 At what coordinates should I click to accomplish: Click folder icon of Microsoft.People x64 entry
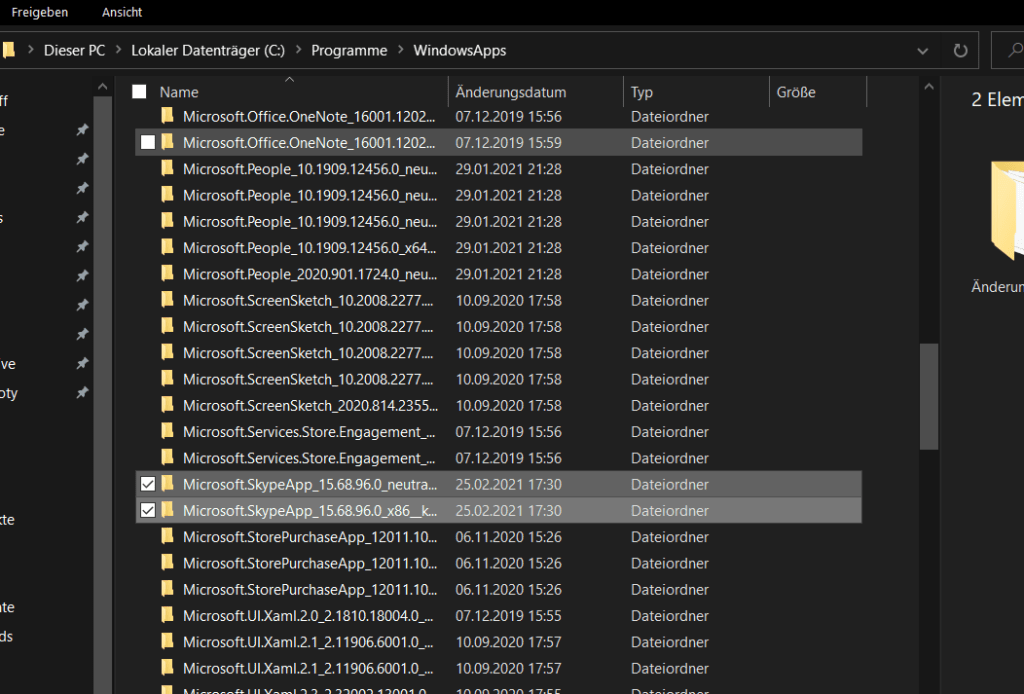coord(168,247)
